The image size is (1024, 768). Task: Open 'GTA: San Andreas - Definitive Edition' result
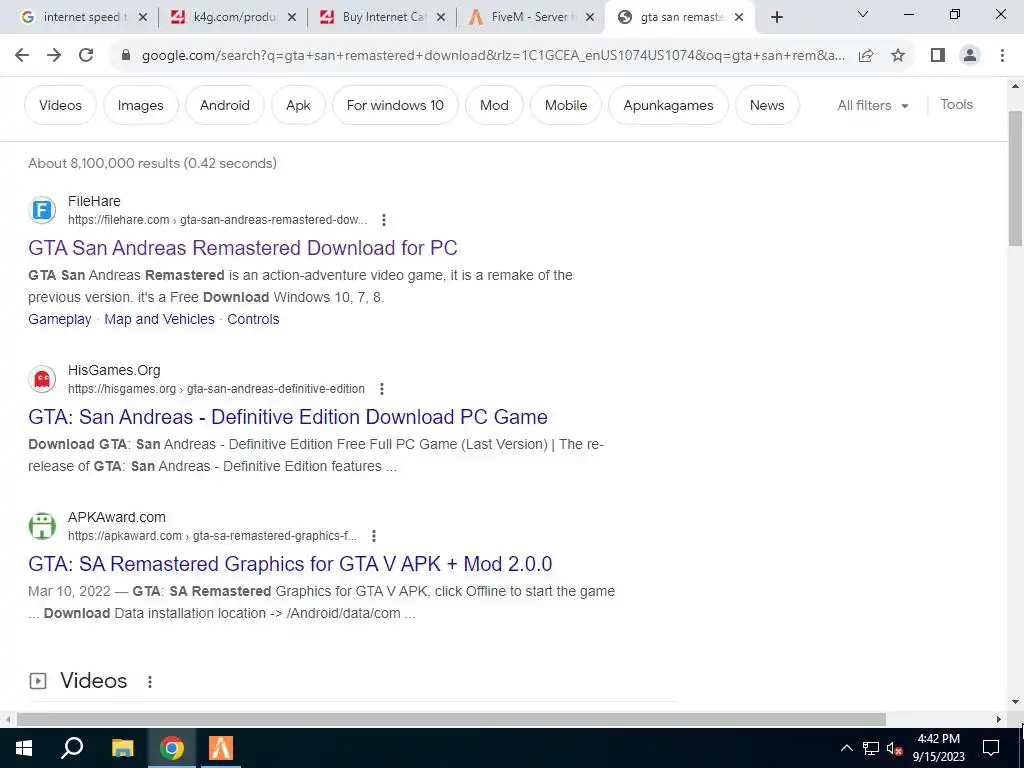288,417
